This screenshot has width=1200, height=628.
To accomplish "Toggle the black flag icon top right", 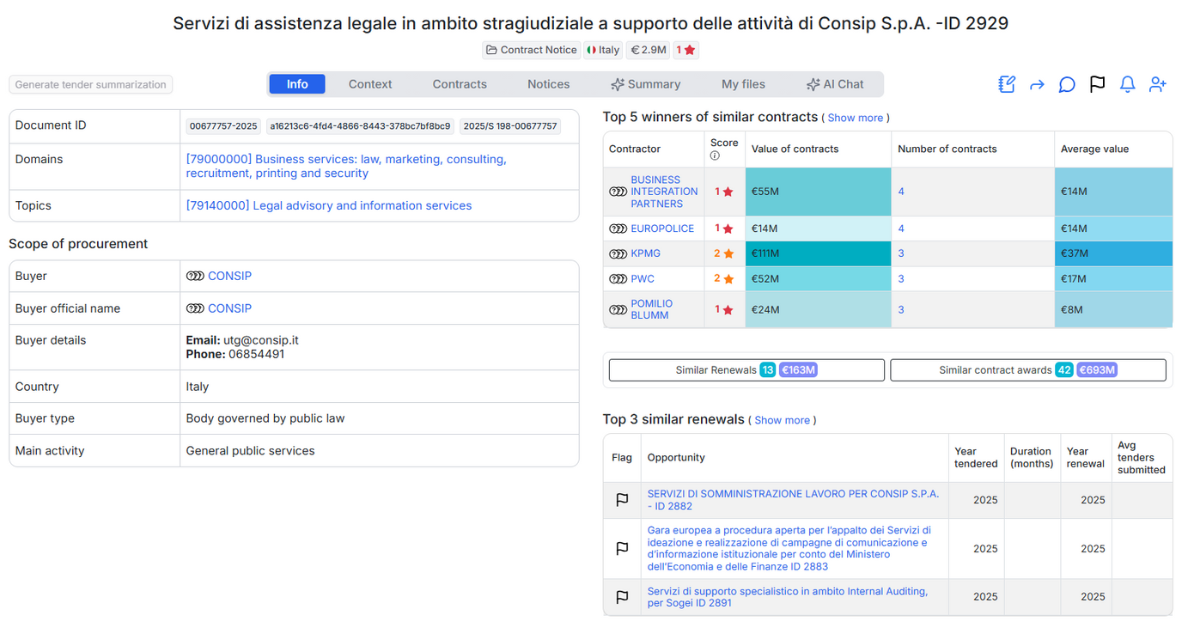I will click(1097, 85).
